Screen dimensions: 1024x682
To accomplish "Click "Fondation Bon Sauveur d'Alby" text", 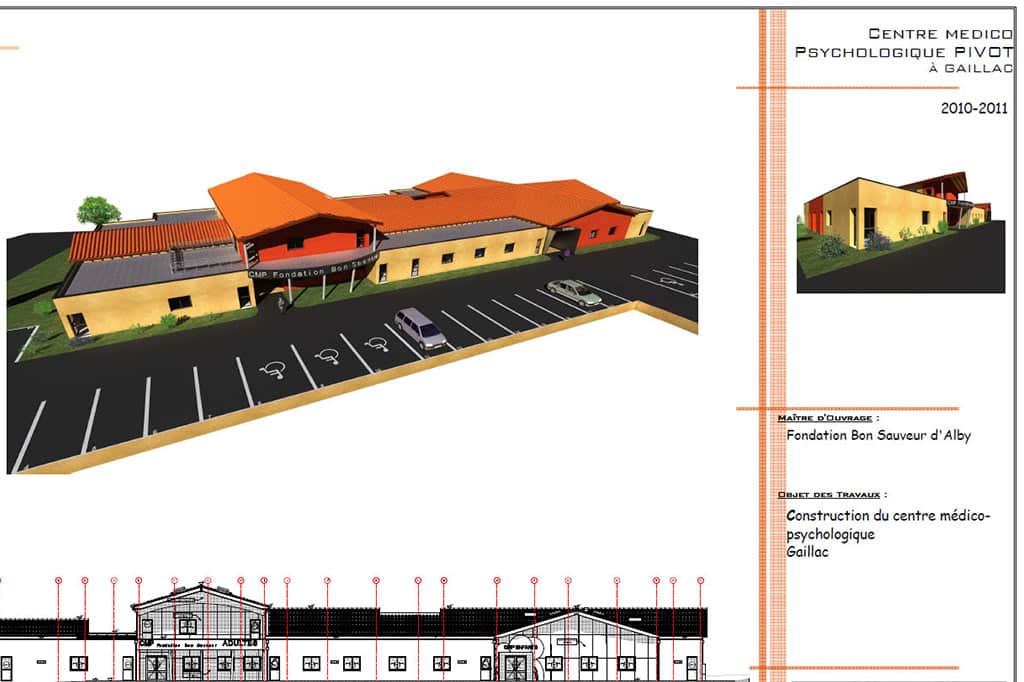I will coord(878,435).
